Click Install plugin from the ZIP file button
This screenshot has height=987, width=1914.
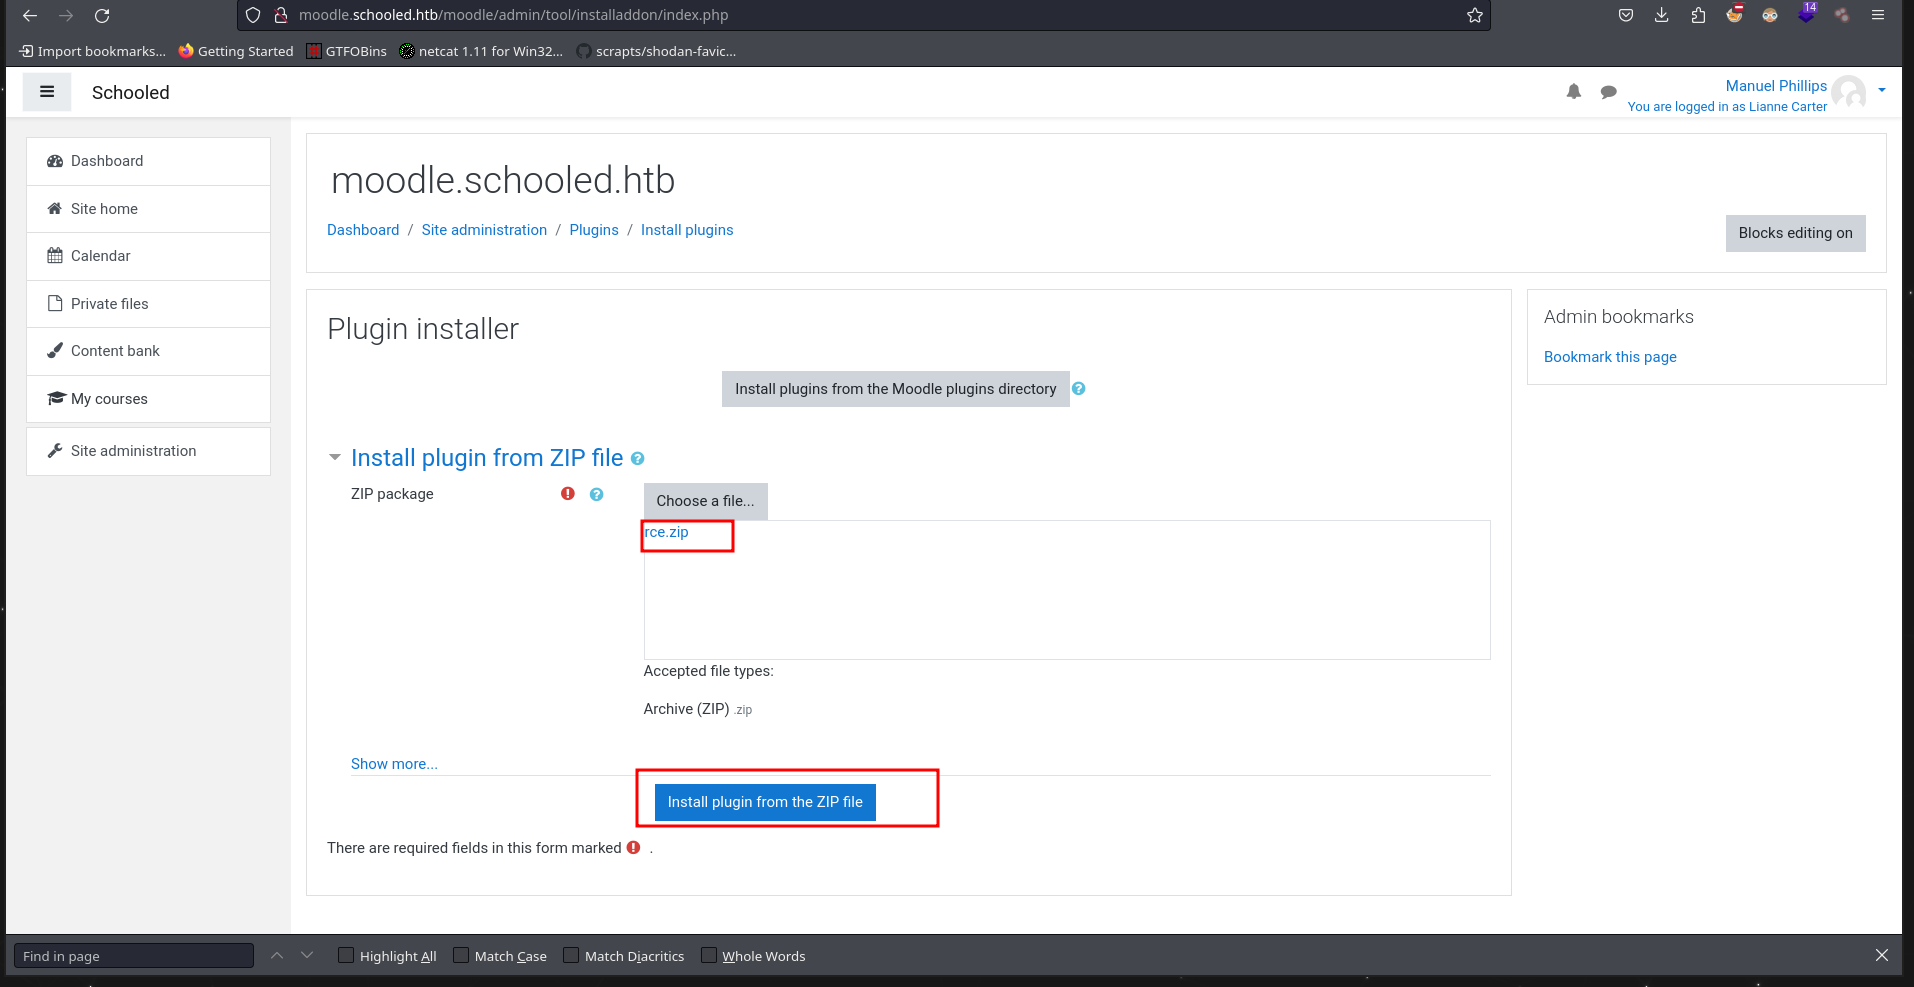coord(765,802)
